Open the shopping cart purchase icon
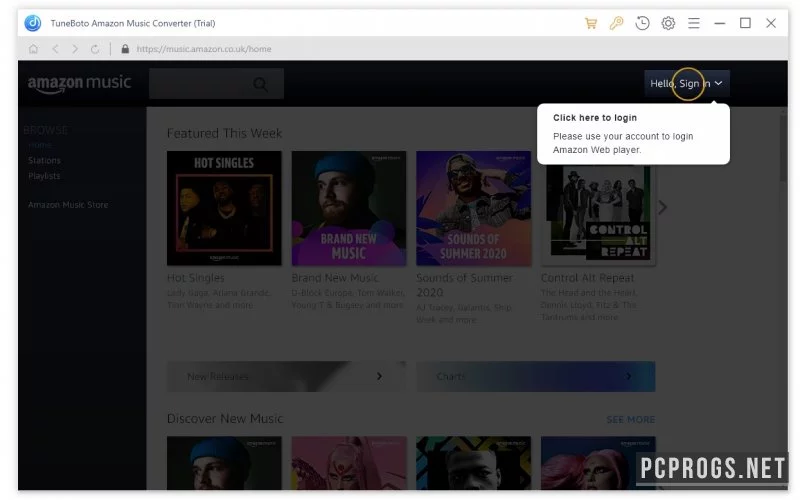 tap(591, 23)
